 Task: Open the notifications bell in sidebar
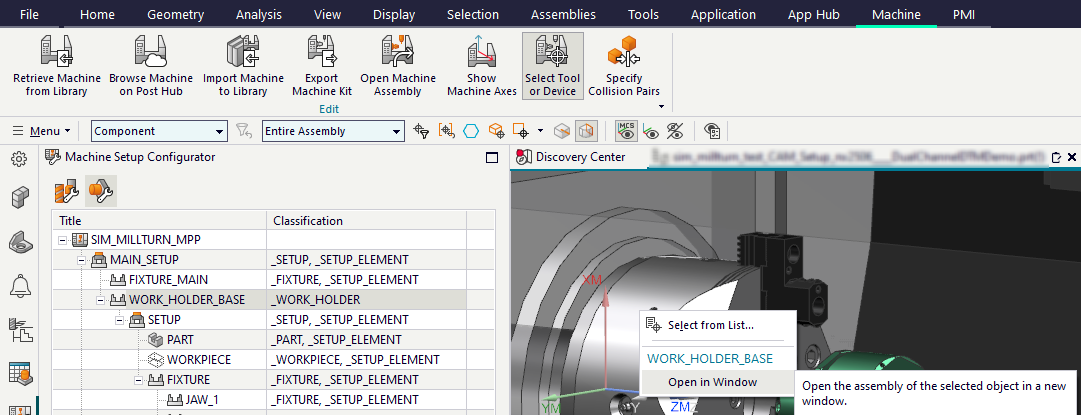coord(19,286)
